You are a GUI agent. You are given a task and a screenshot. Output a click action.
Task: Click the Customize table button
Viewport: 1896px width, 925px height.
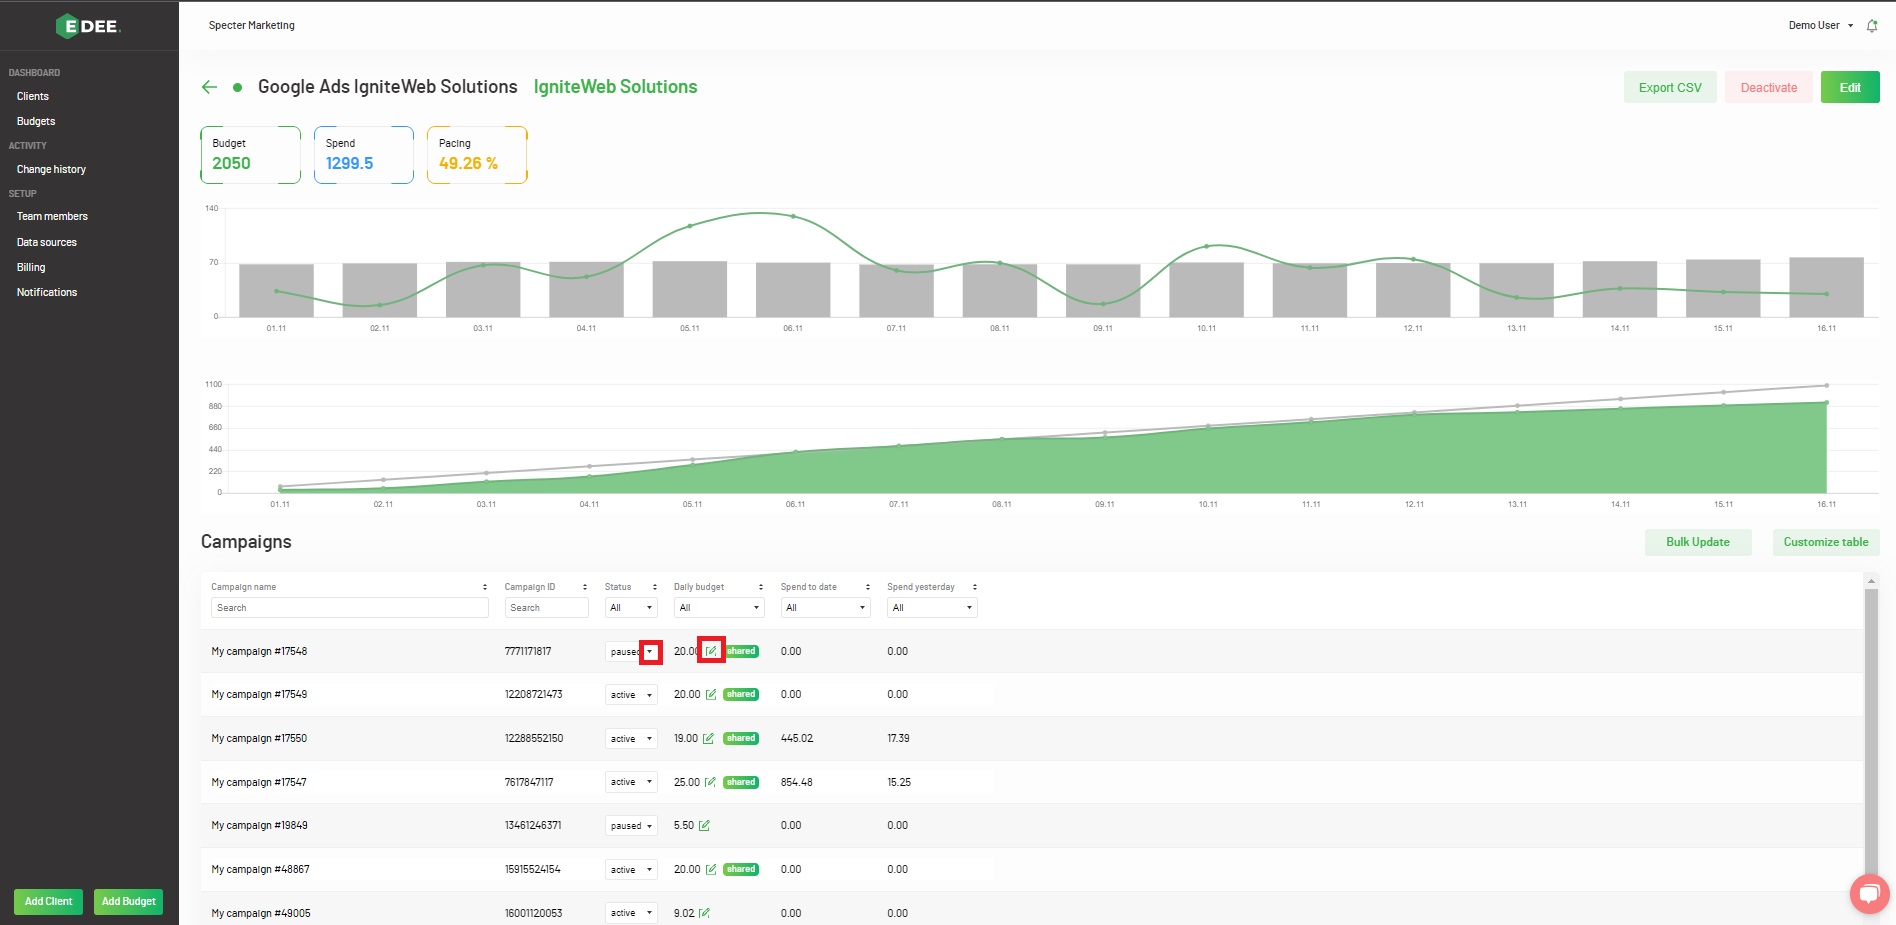point(1826,542)
